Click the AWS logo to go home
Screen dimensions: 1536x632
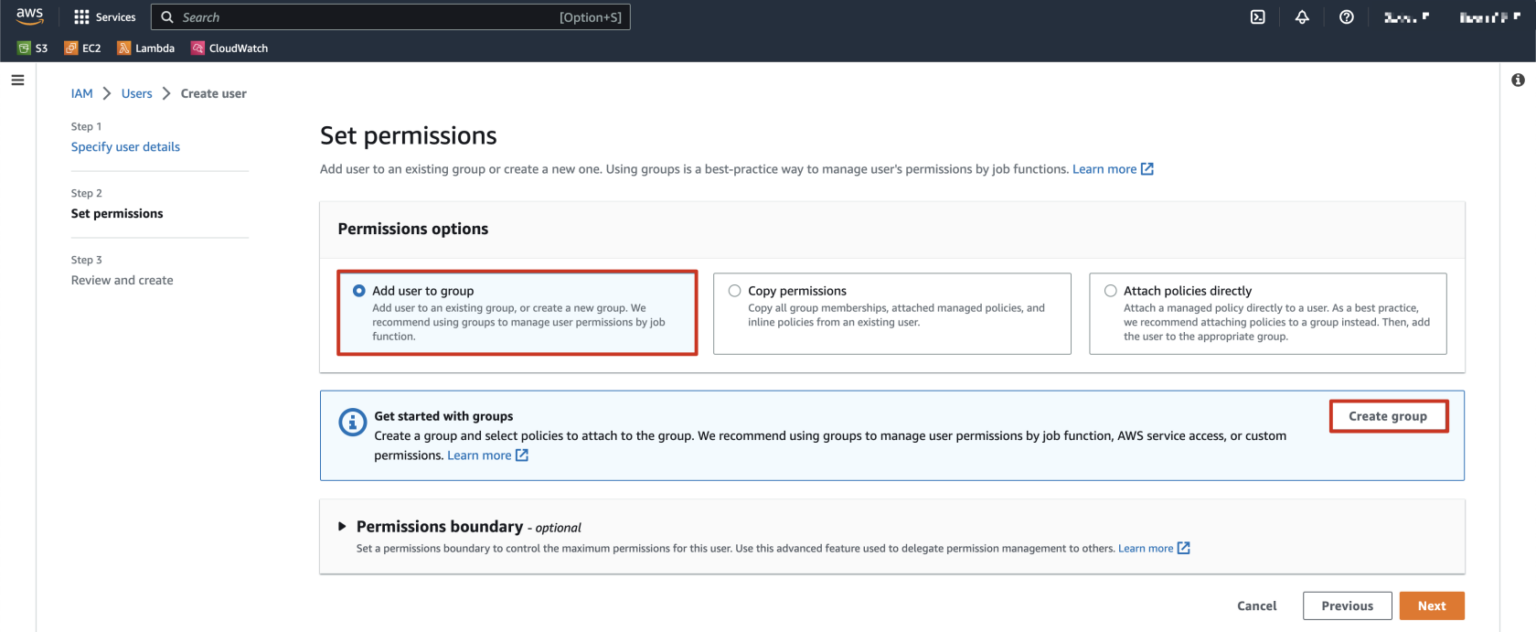pyautogui.click(x=30, y=15)
